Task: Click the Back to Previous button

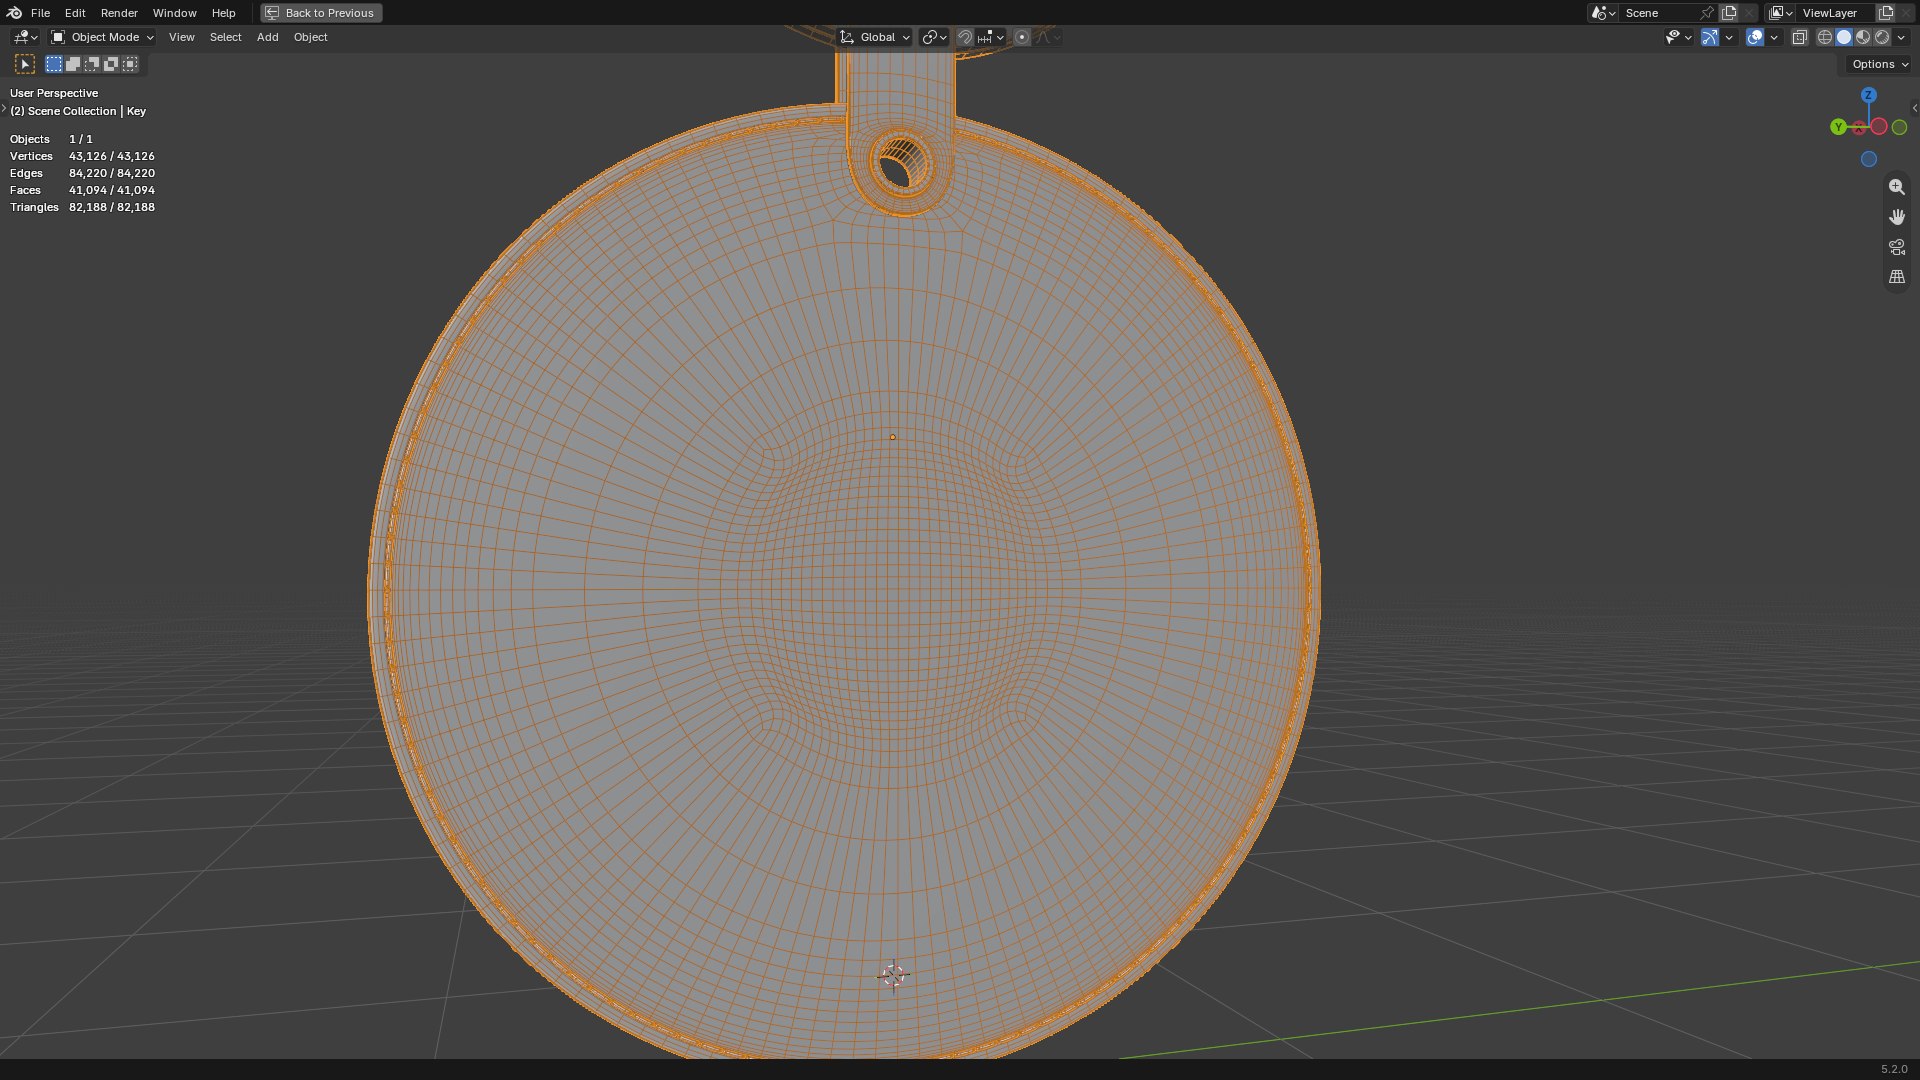Action: [321, 13]
